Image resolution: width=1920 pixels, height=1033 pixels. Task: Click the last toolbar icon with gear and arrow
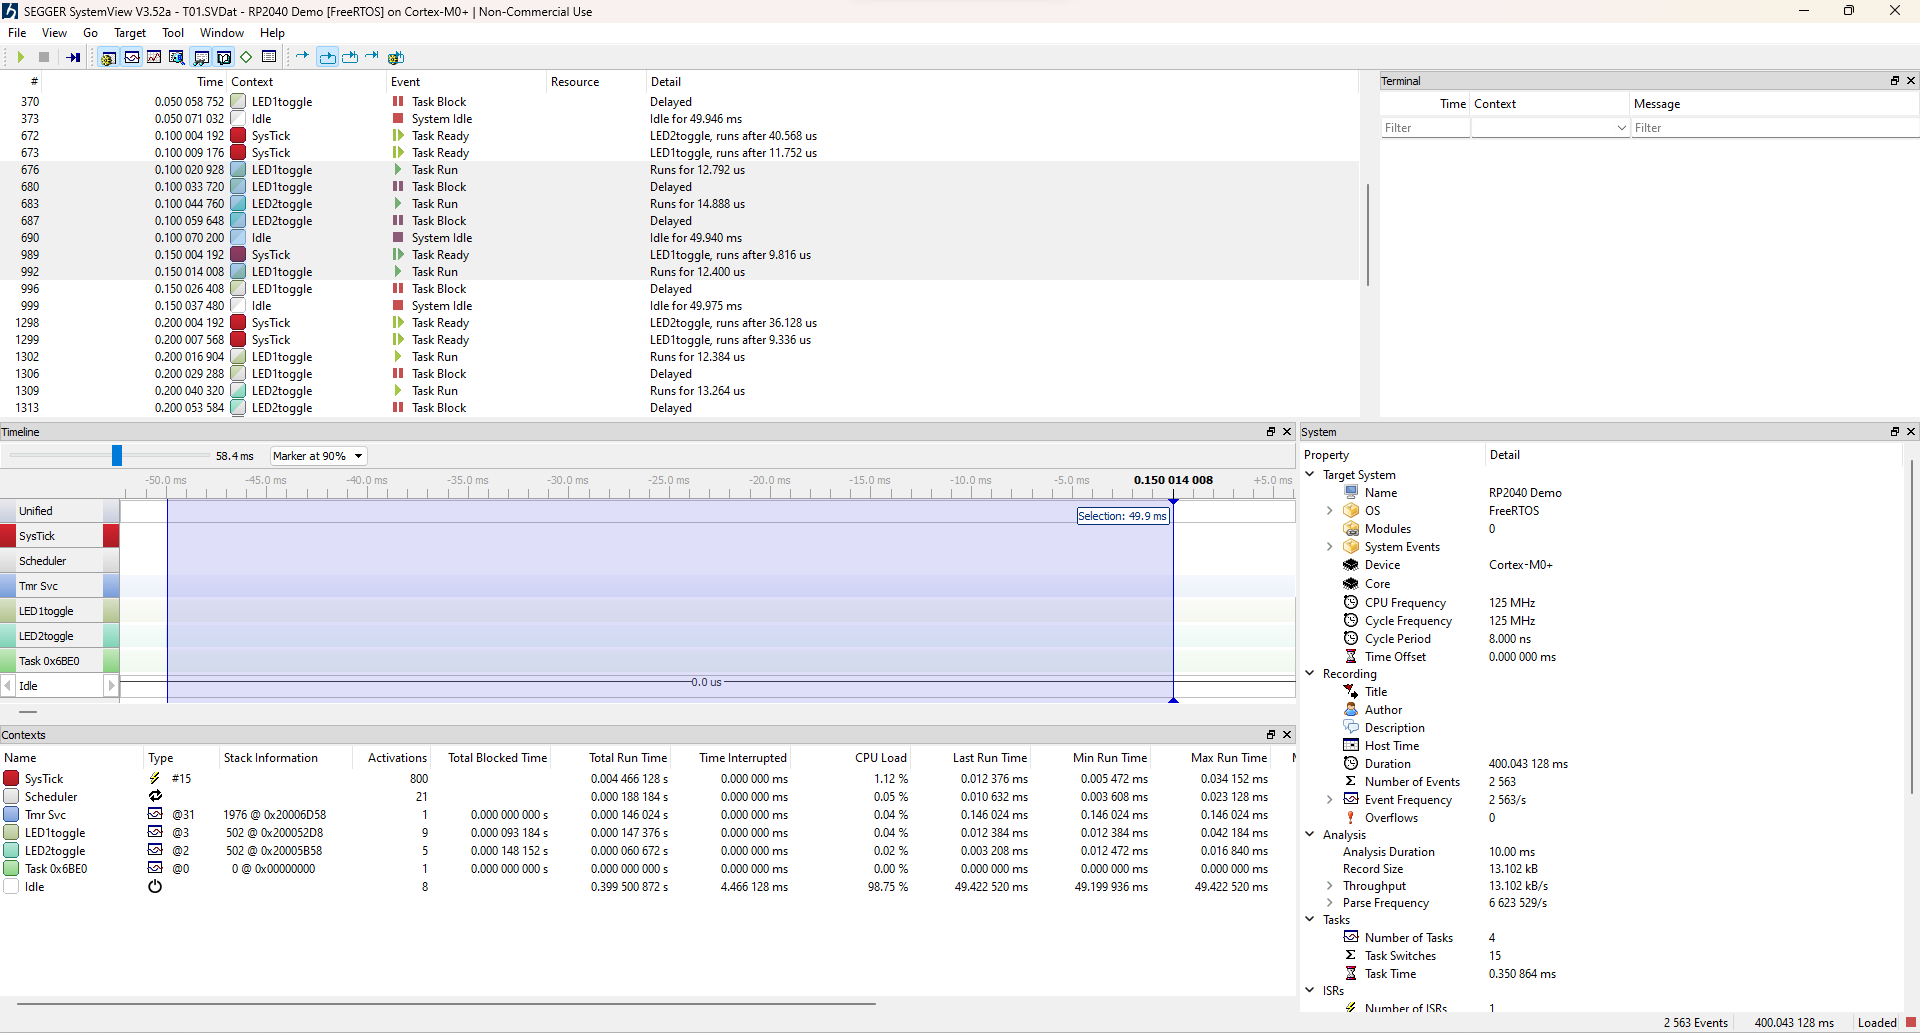pos(396,57)
